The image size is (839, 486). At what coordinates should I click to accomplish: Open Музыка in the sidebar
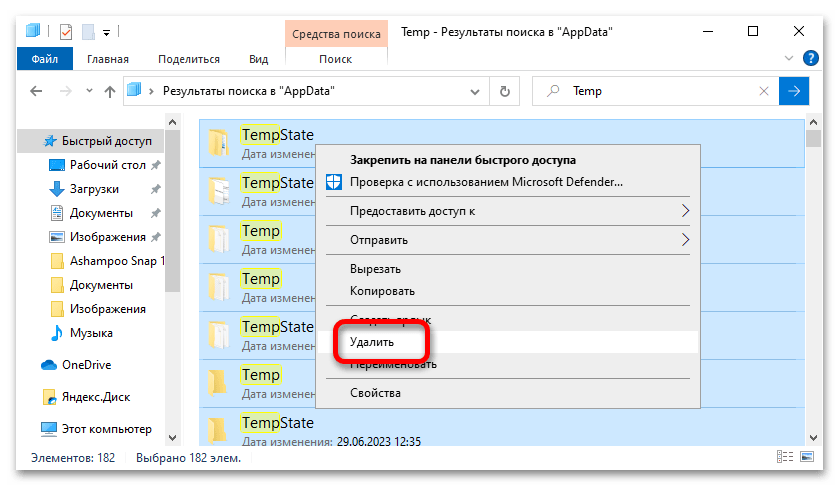[91, 333]
